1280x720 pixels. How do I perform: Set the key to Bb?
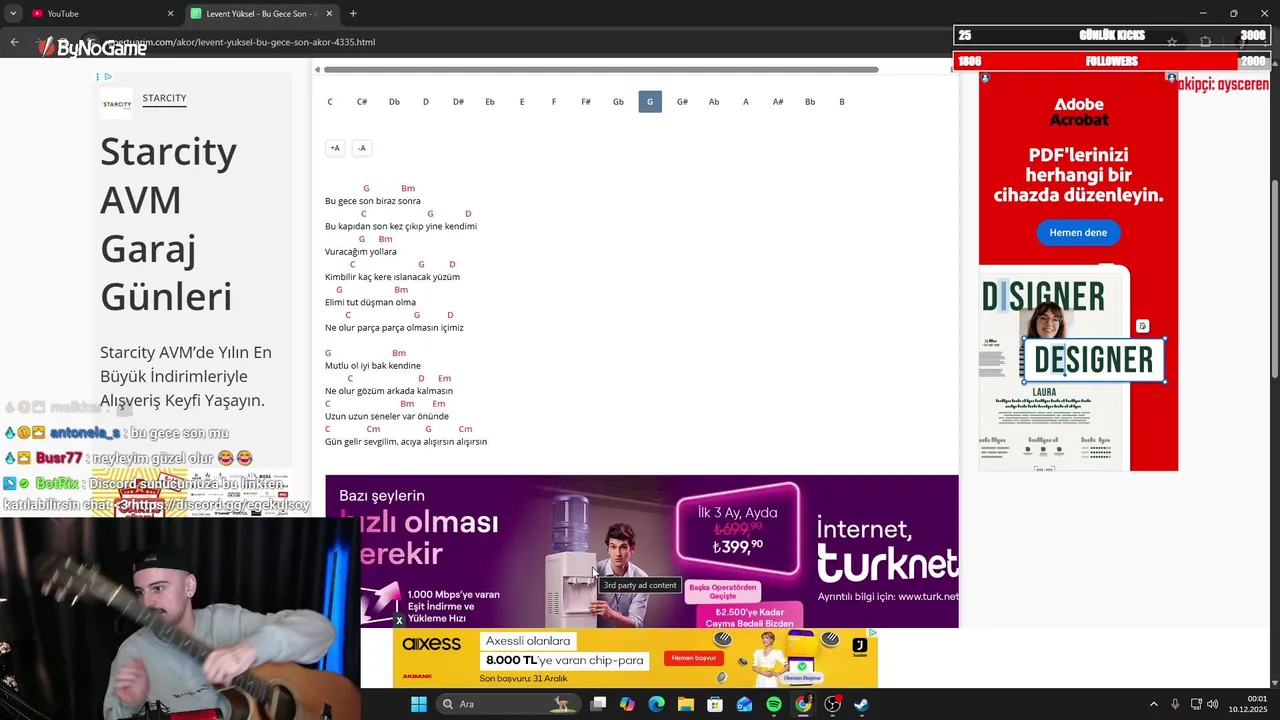pos(810,101)
